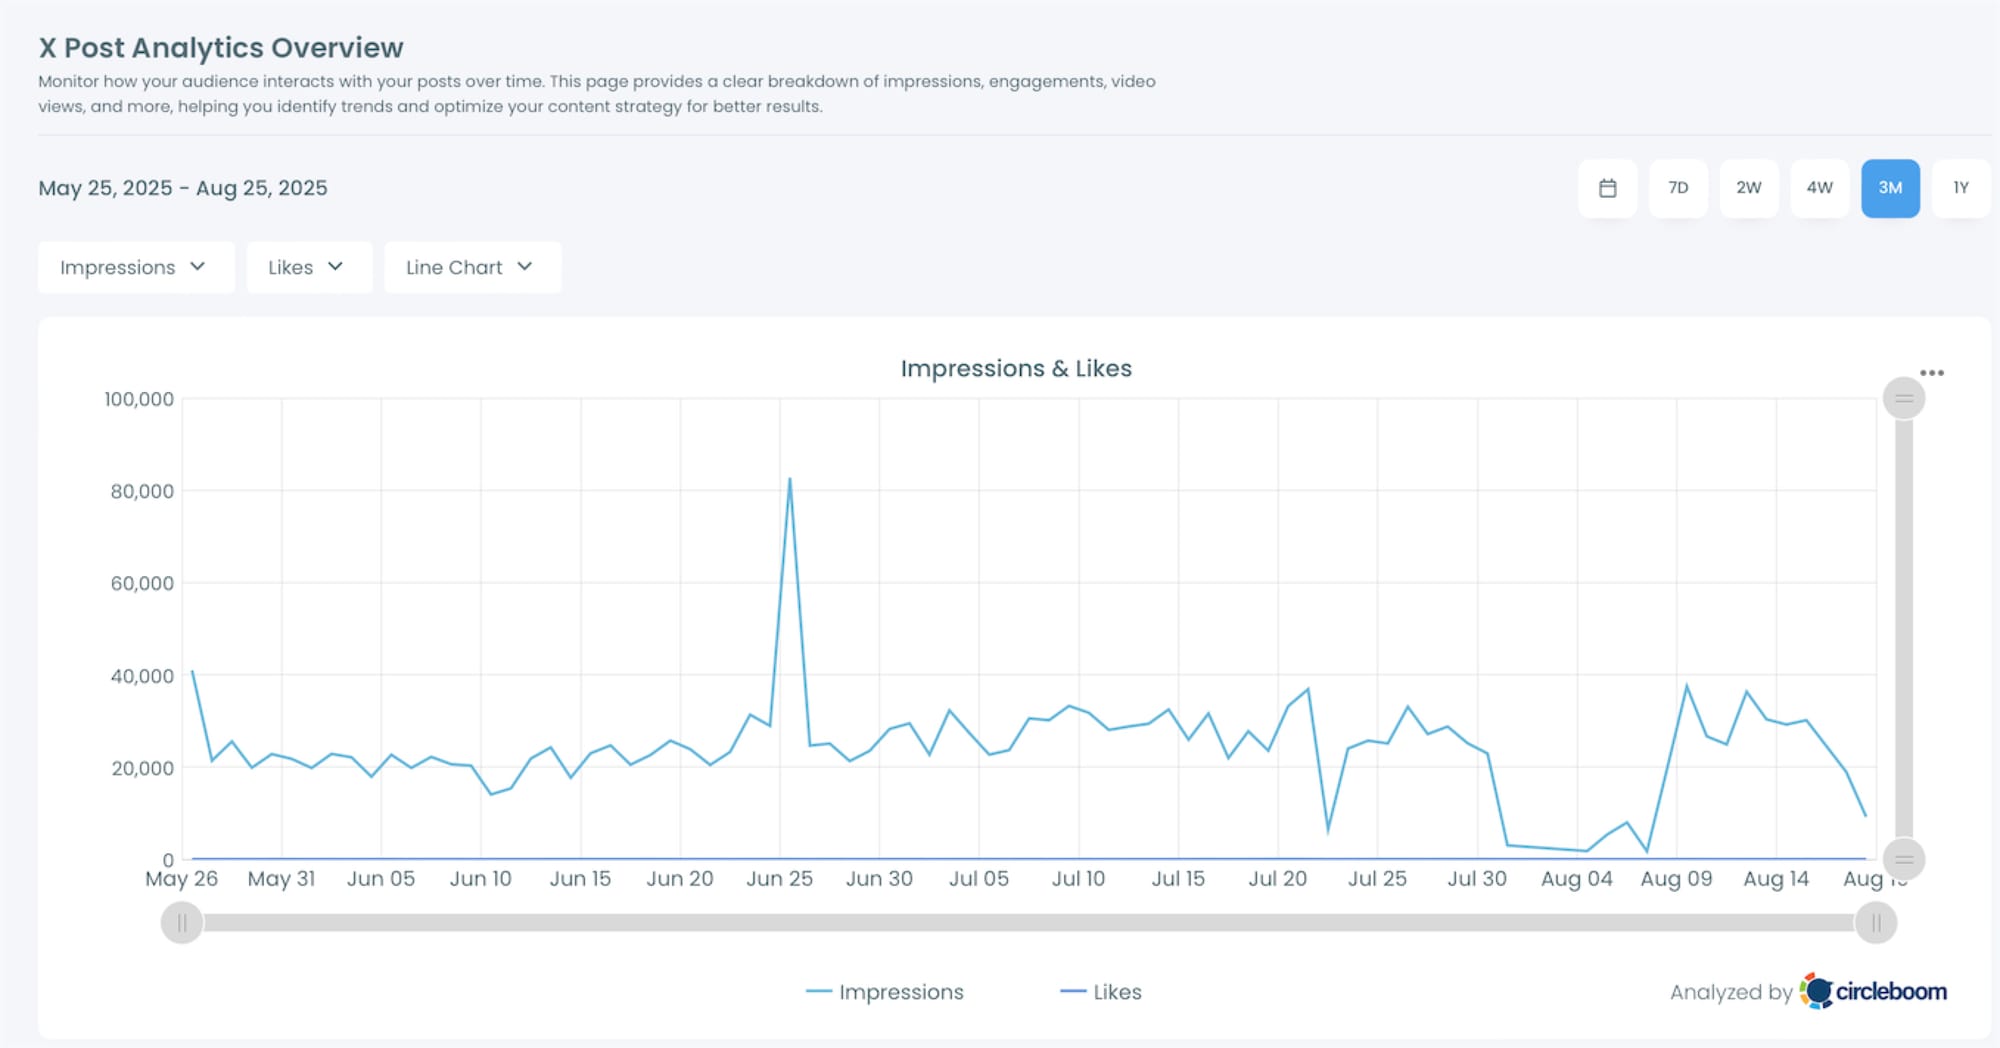
Task: Select the 4W time range
Action: (1820, 188)
